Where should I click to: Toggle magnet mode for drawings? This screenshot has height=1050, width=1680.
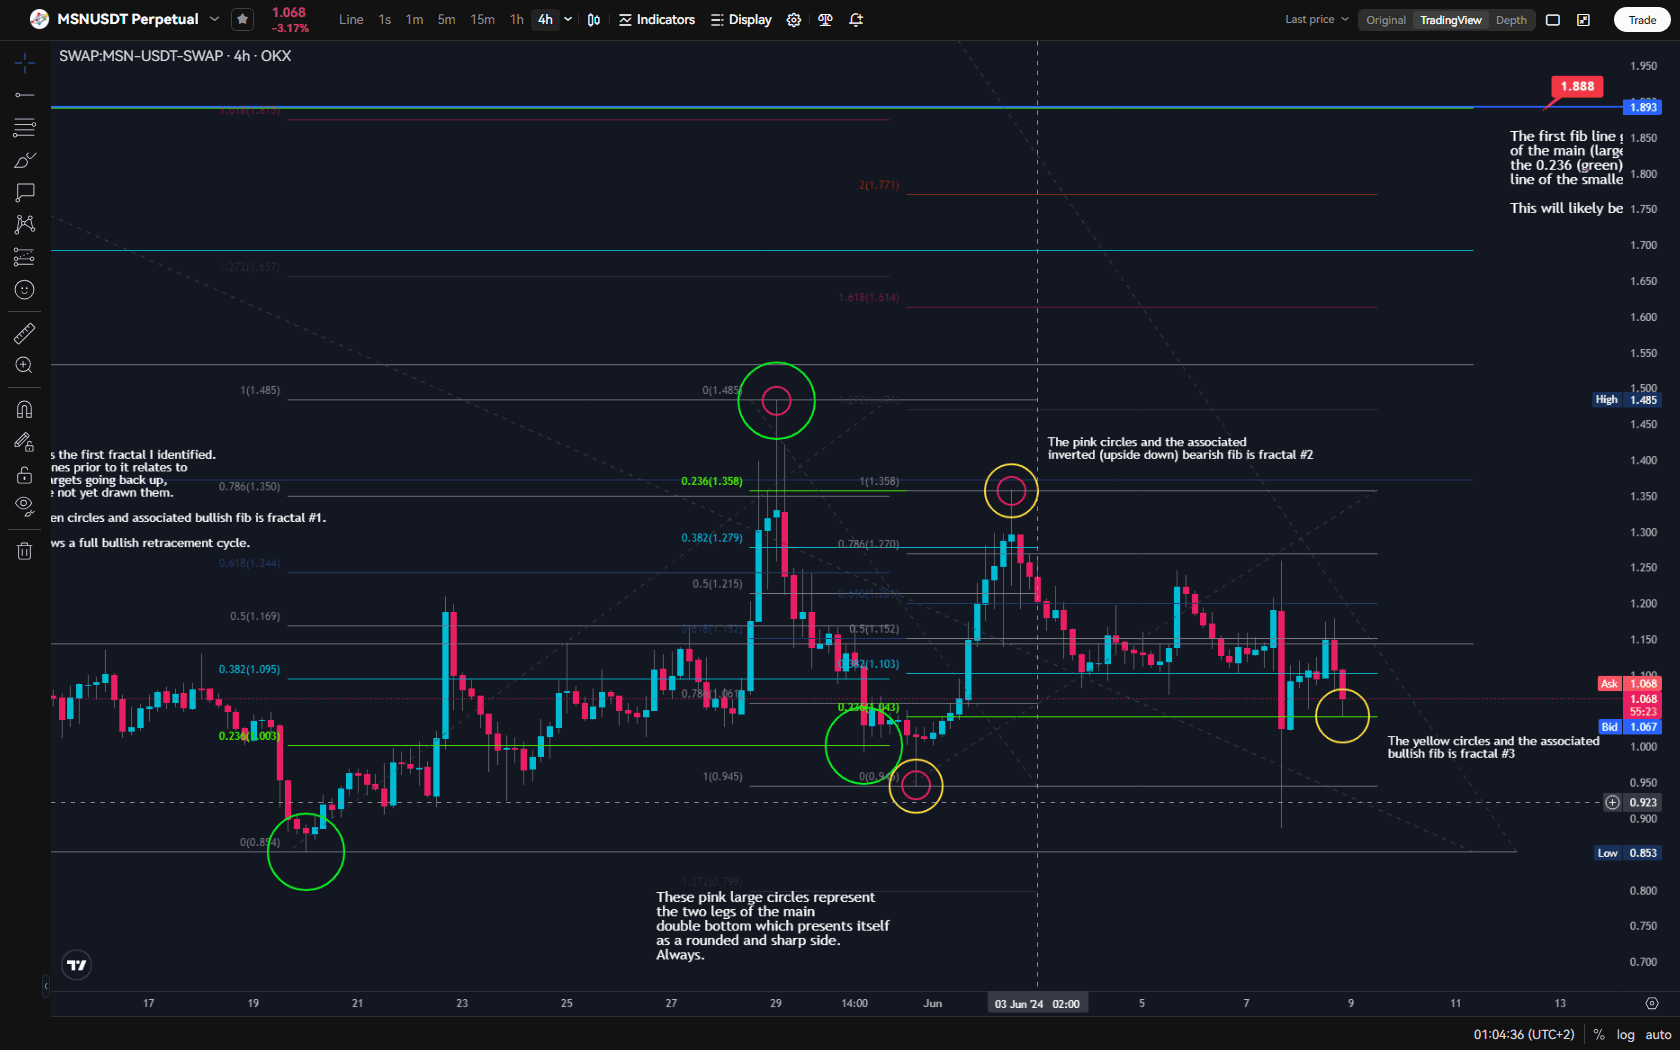point(25,409)
